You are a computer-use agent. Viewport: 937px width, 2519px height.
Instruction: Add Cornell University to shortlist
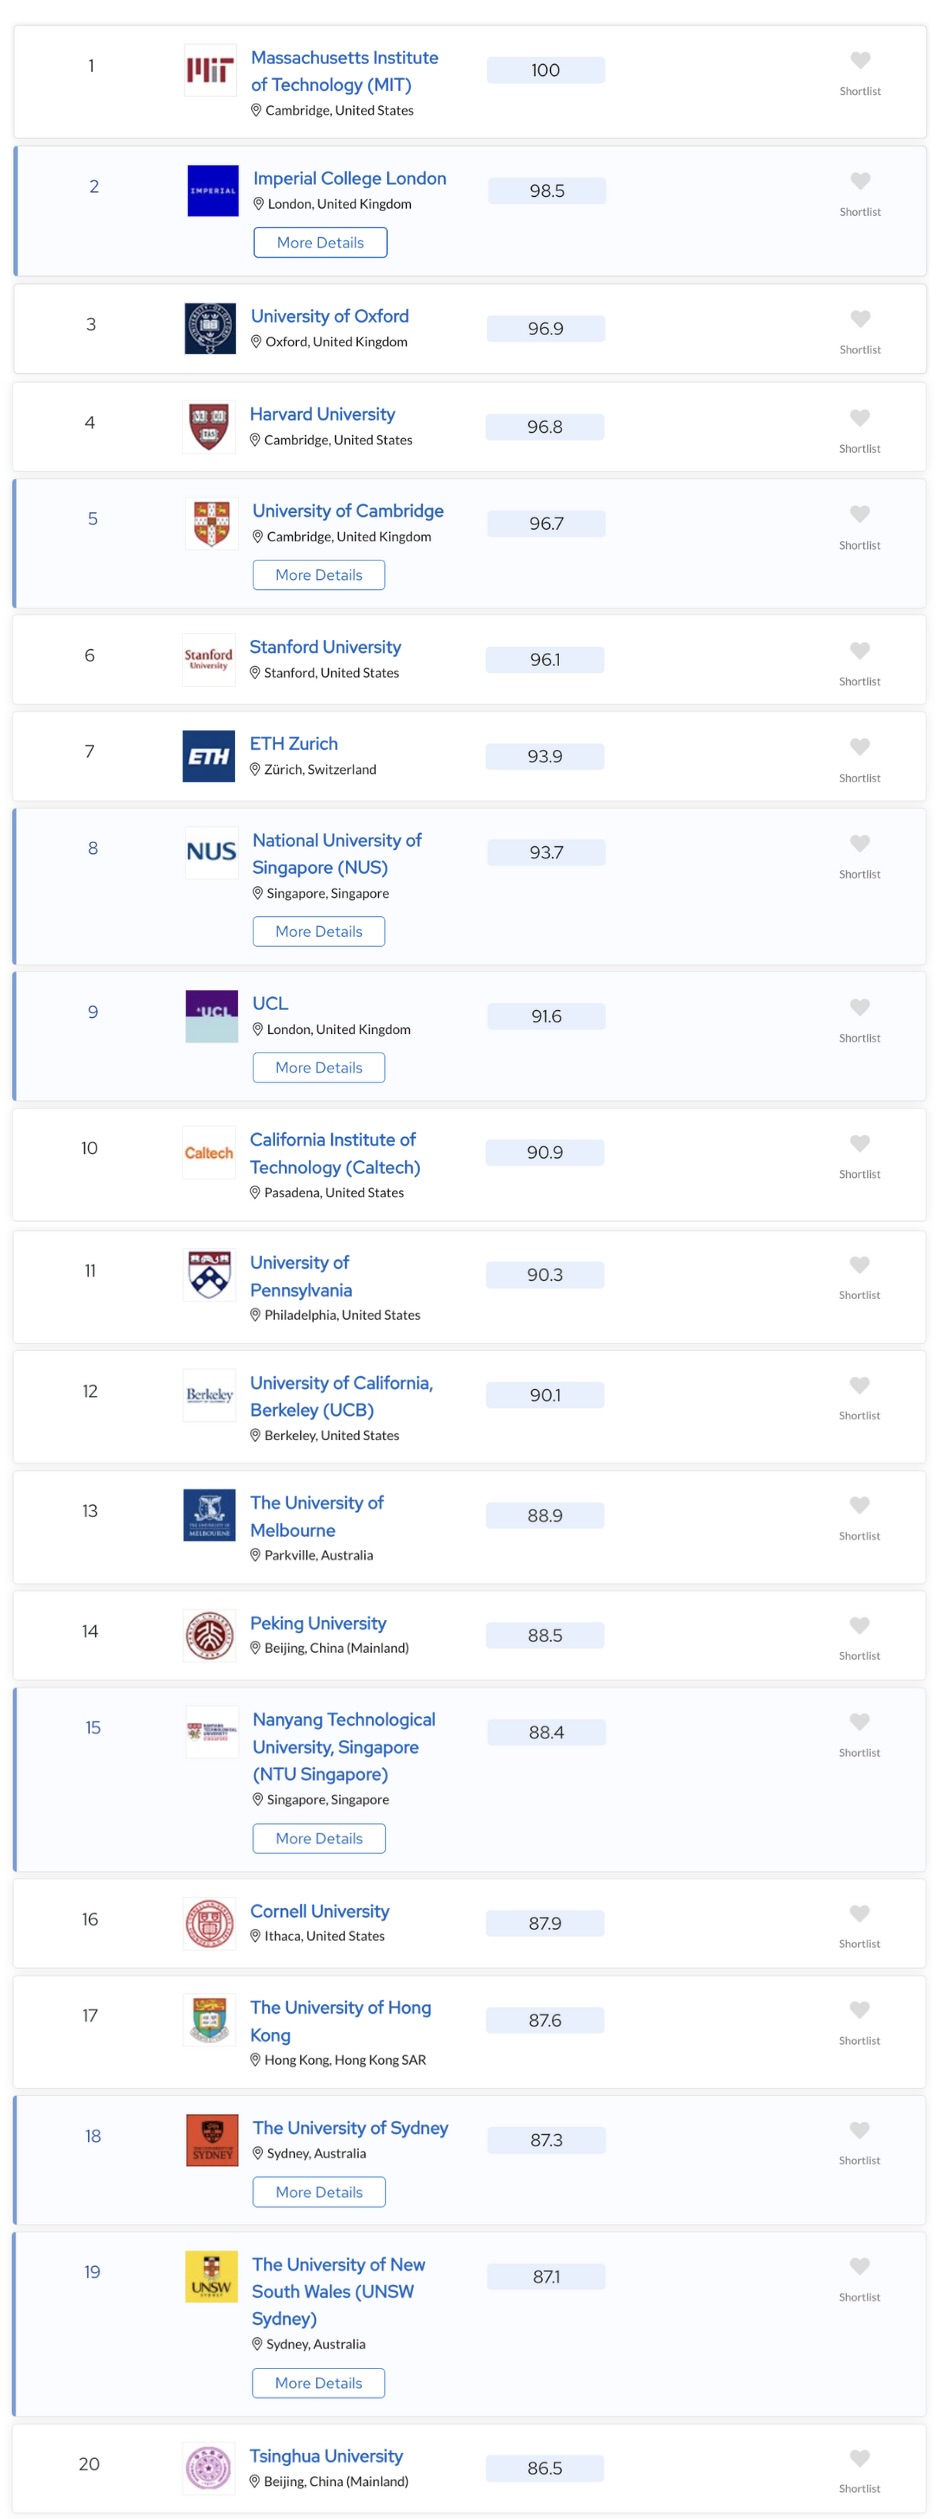[x=858, y=1912]
